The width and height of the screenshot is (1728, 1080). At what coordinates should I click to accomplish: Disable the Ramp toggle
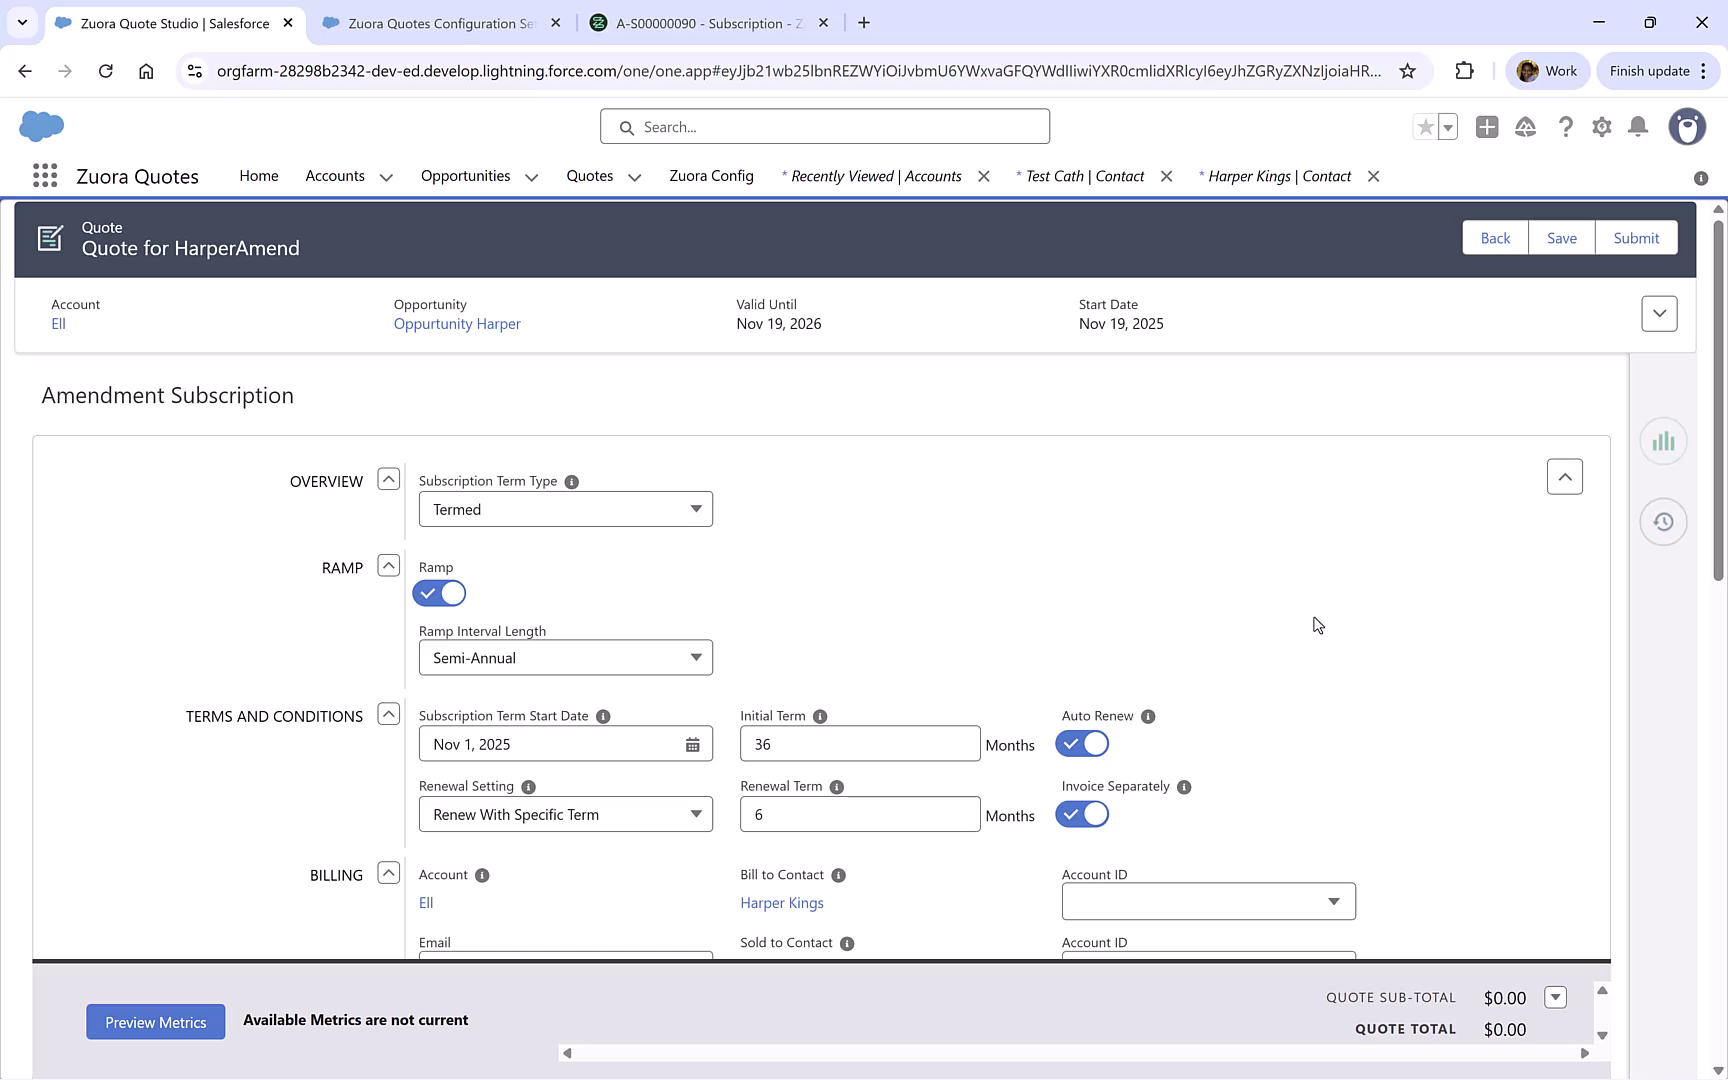[439, 593]
